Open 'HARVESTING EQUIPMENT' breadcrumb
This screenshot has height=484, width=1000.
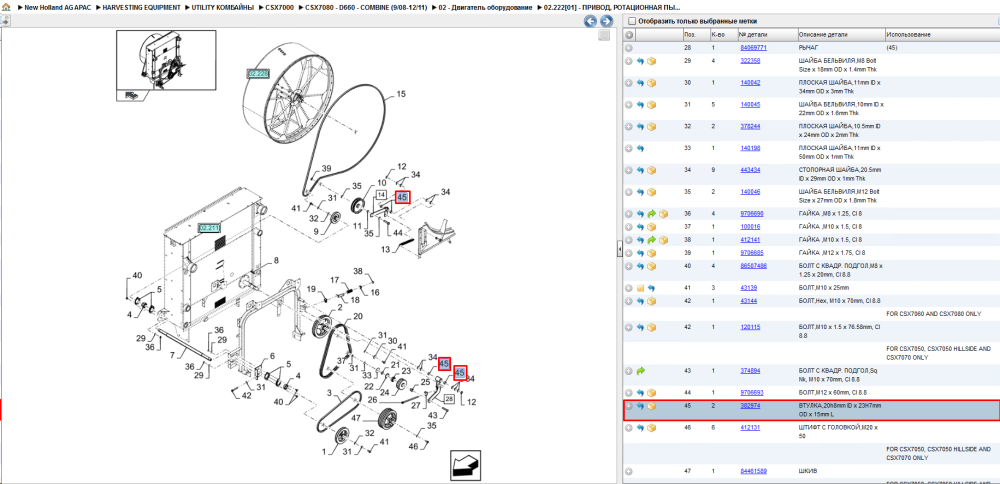pyautogui.click(x=142, y=8)
